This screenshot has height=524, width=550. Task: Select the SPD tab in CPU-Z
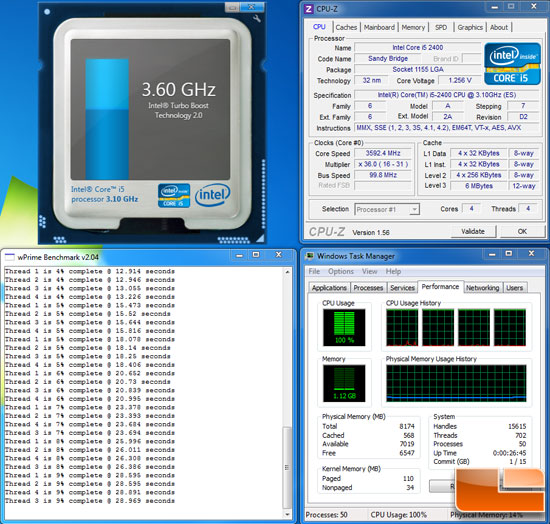pyautogui.click(x=441, y=27)
